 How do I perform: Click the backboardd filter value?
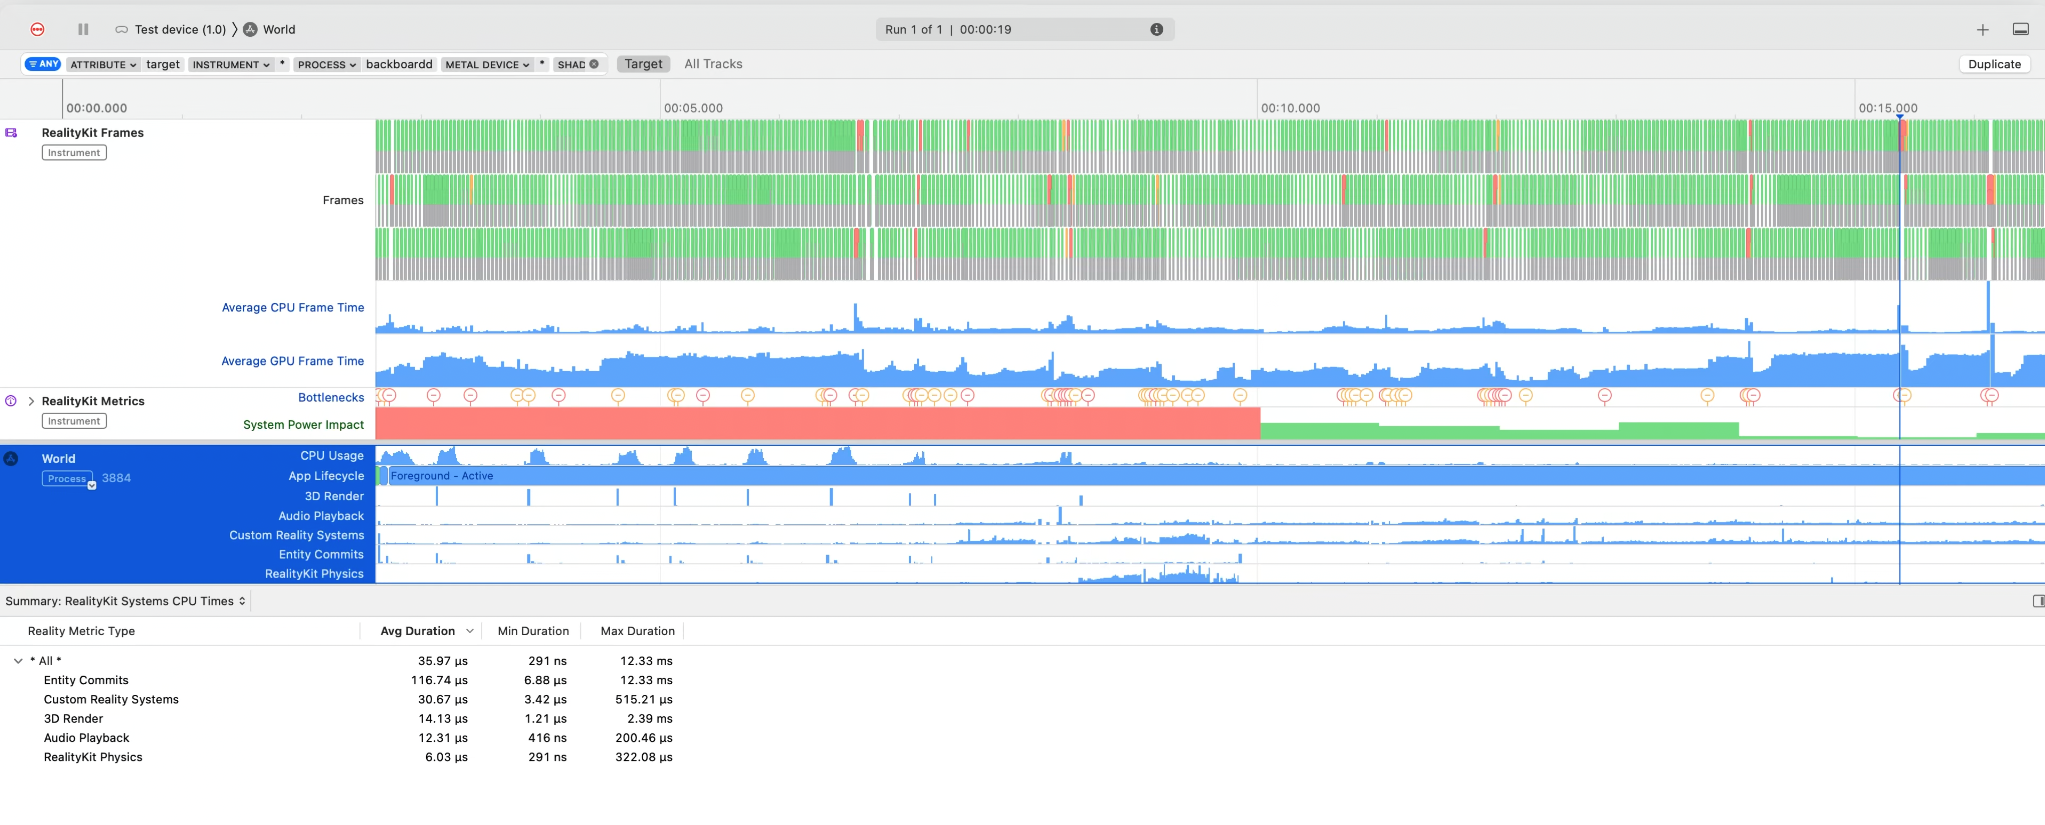pos(399,64)
